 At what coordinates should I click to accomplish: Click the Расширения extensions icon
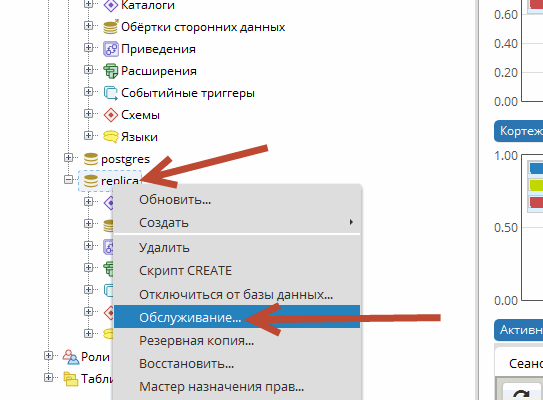(x=111, y=71)
